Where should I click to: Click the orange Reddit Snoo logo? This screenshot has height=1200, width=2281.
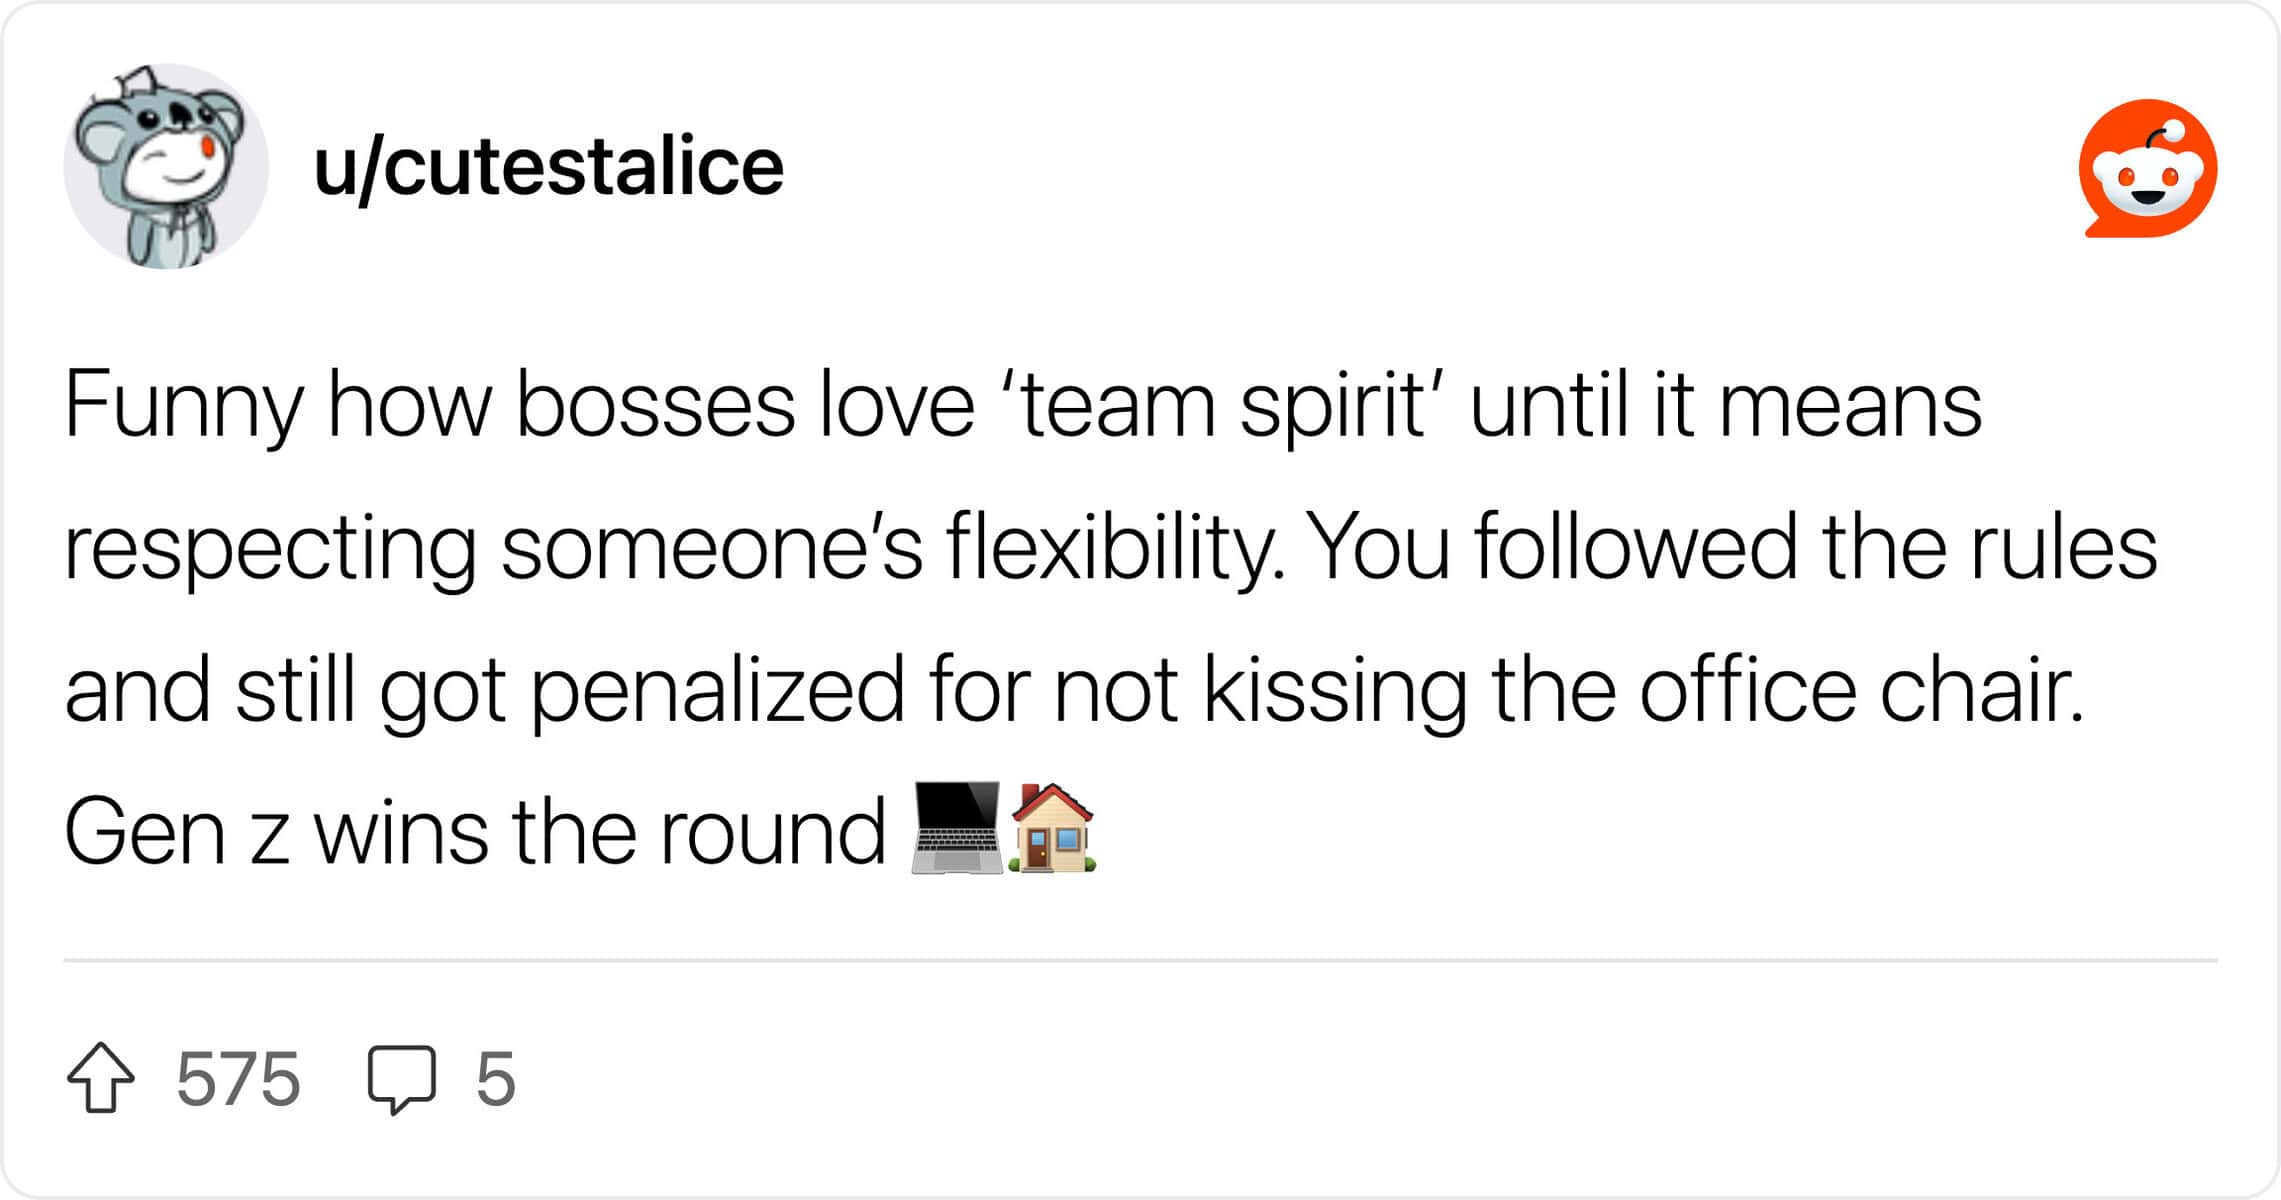2148,168
